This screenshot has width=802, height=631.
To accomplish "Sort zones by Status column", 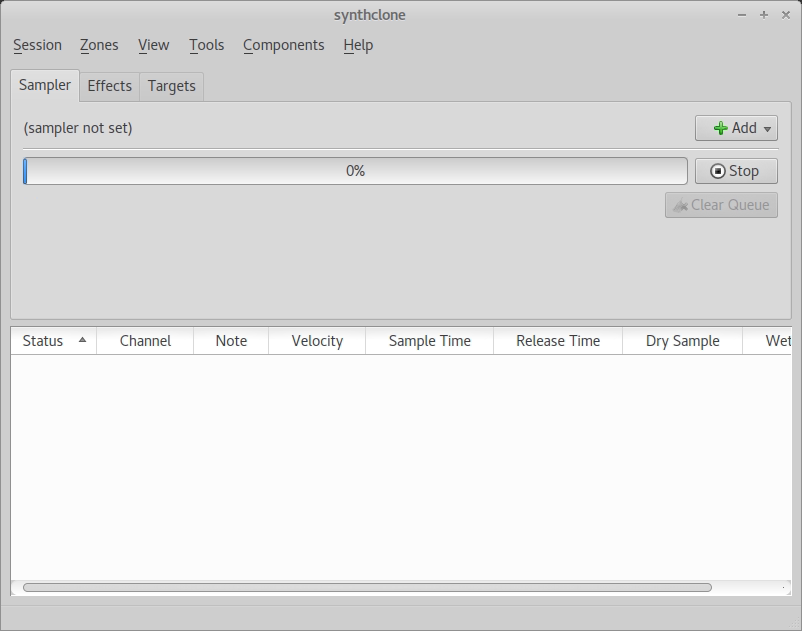I will pyautogui.click(x=54, y=341).
